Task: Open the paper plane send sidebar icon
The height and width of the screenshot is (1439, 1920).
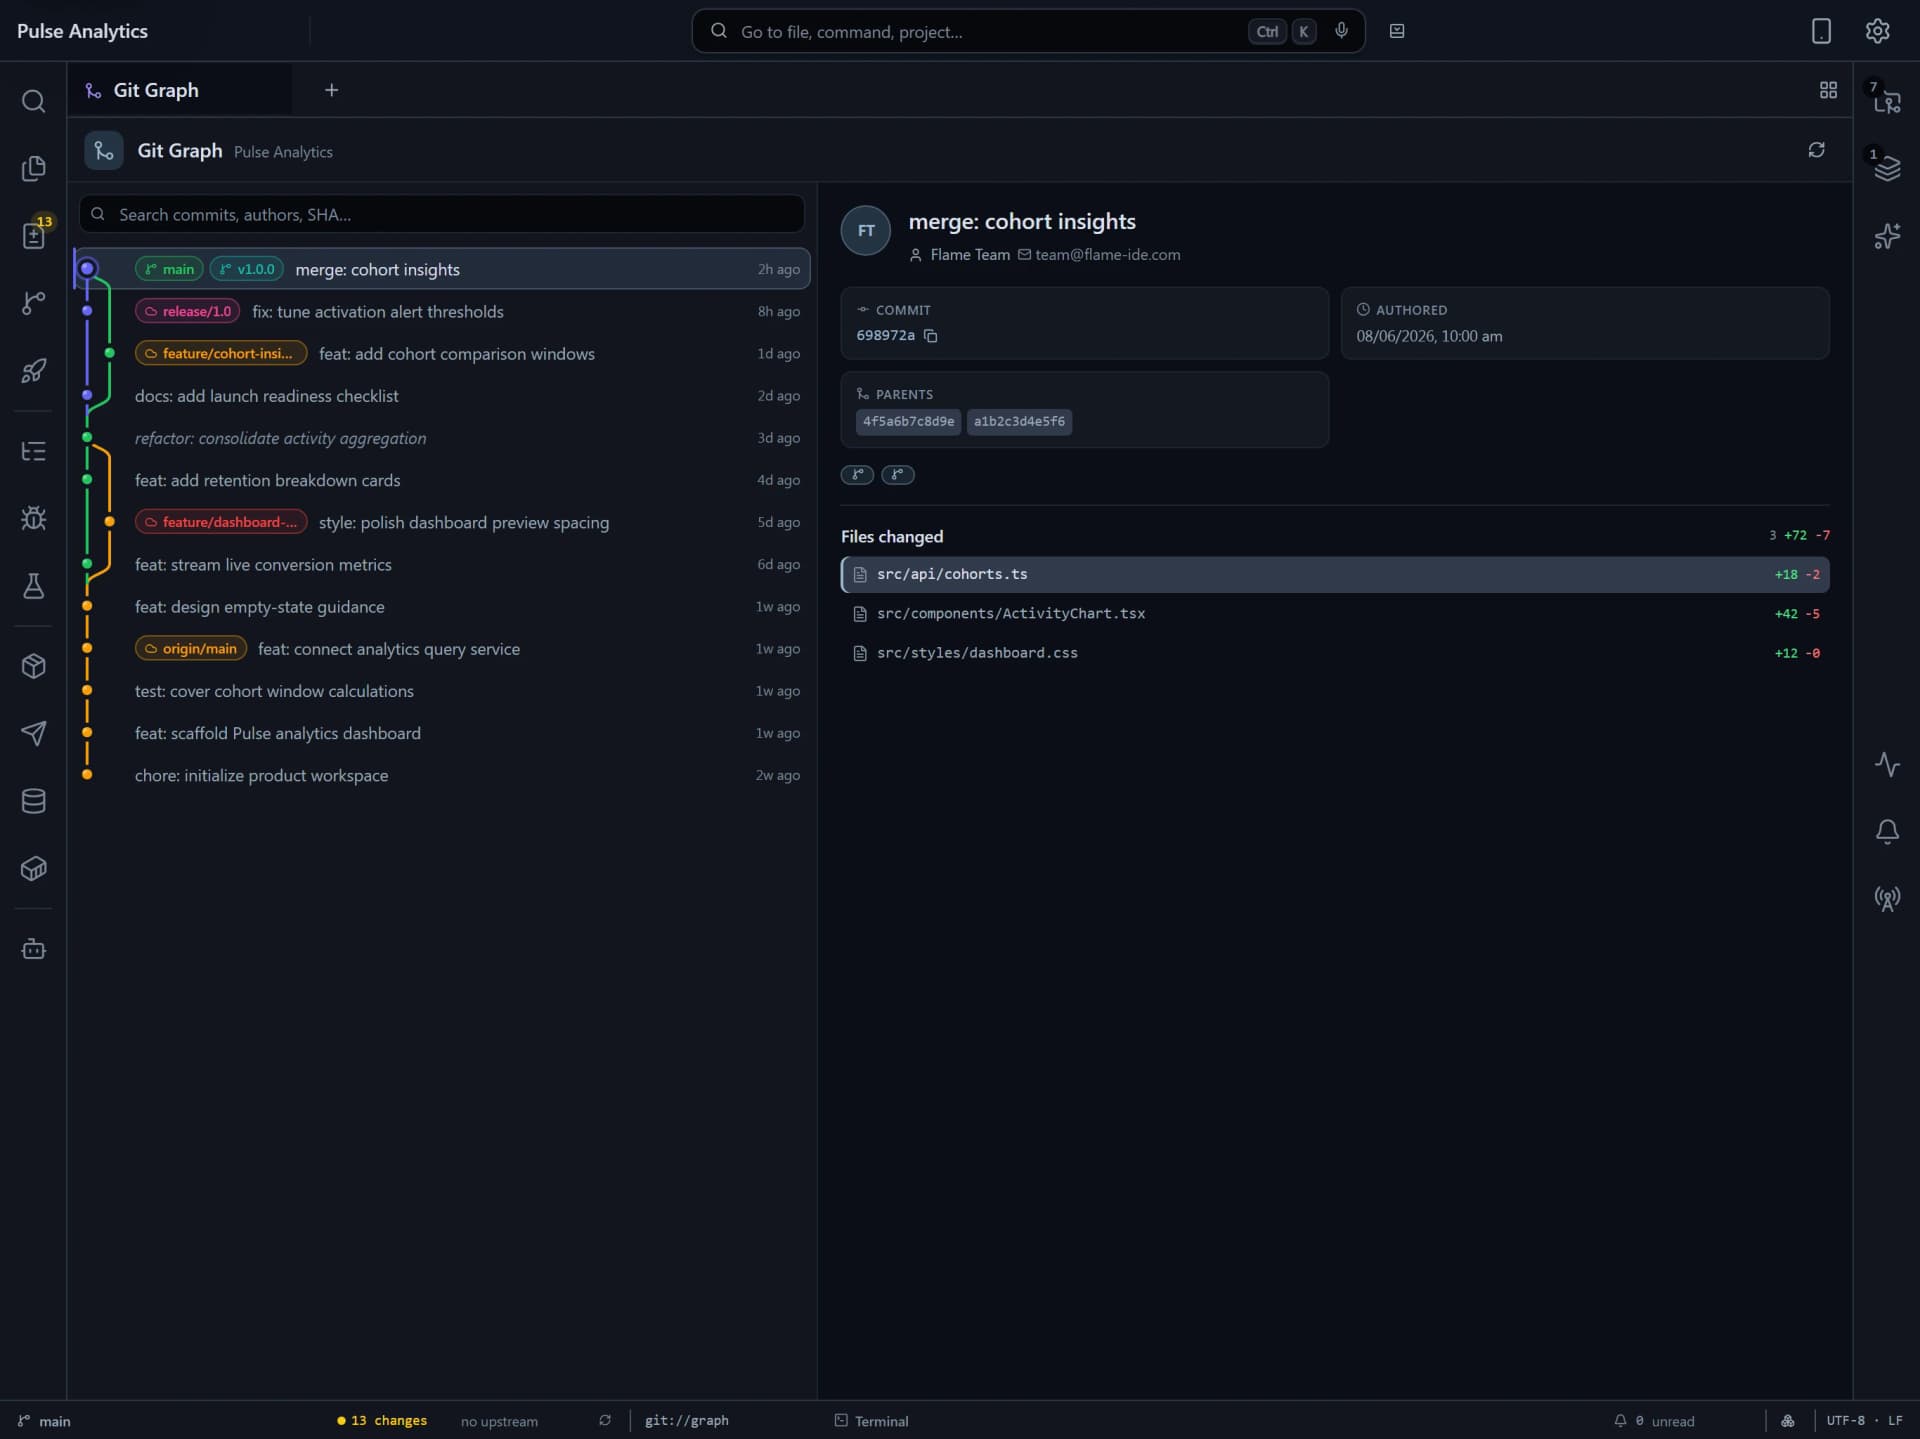Action: (33, 733)
